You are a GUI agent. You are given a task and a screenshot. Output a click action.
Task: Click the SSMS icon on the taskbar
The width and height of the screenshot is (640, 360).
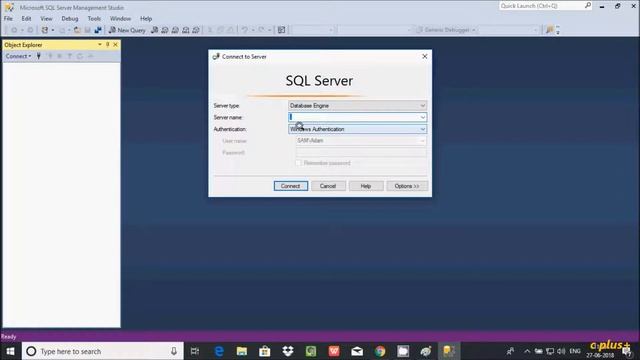coord(449,351)
